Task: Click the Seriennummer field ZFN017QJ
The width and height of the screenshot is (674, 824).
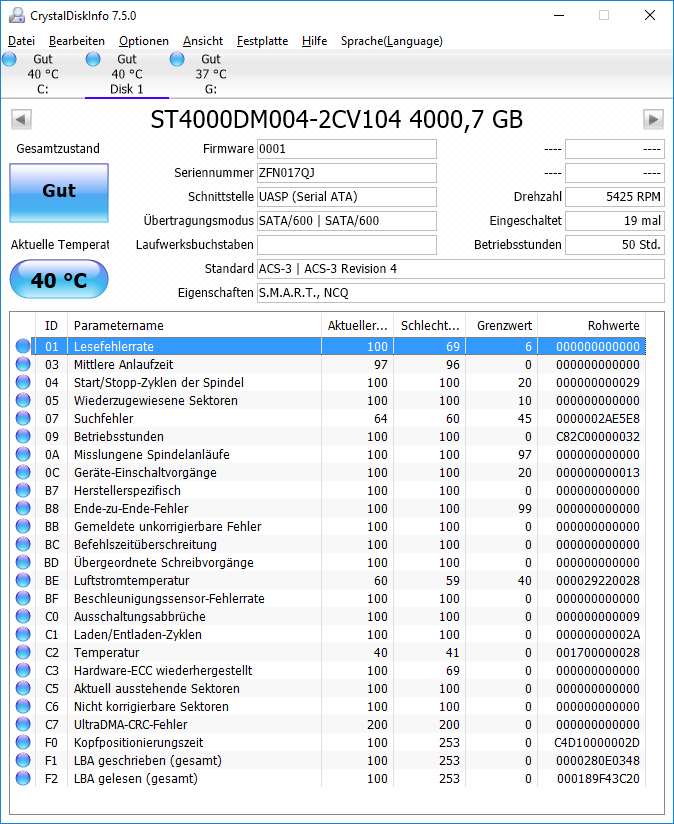Action: click(x=347, y=173)
